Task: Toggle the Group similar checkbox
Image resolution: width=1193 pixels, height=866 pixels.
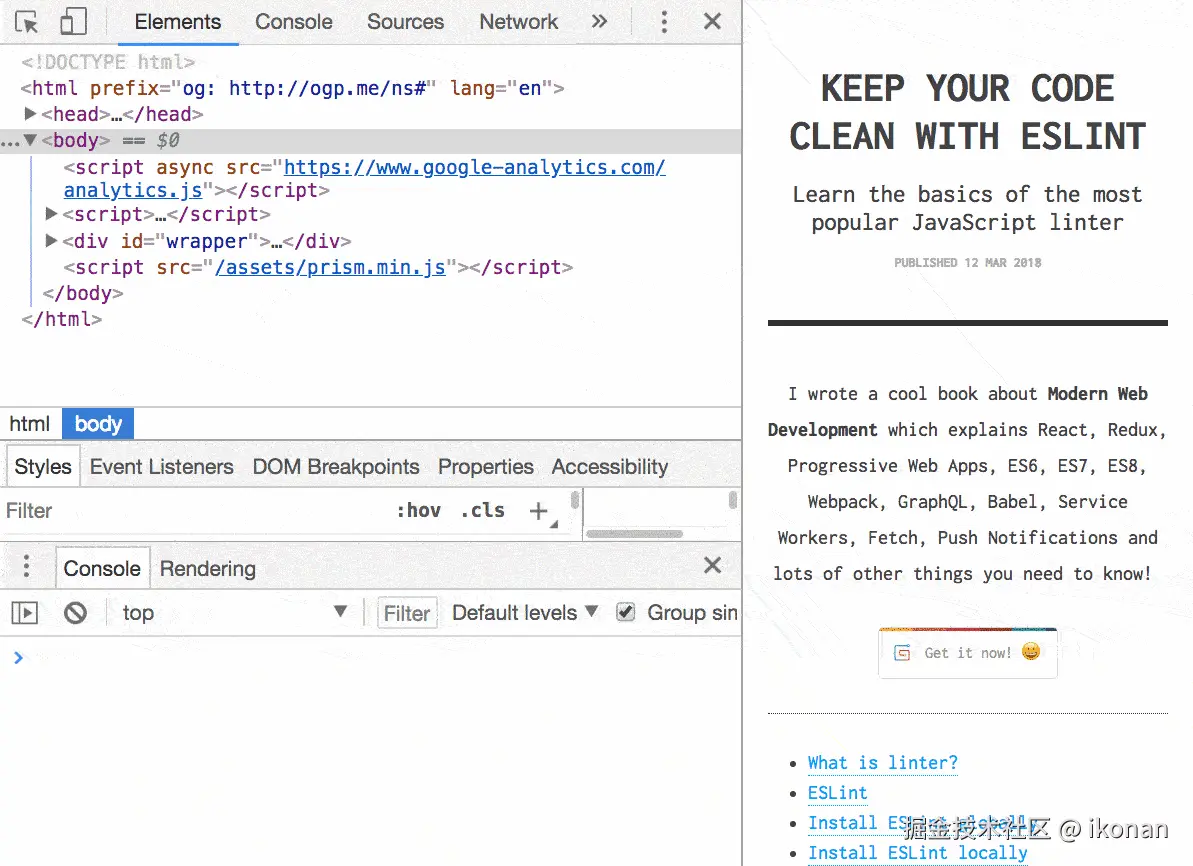Action: [625, 612]
